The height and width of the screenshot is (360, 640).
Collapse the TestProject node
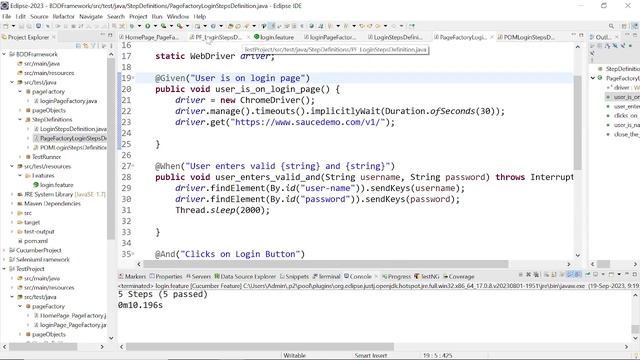pyautogui.click(x=4, y=269)
